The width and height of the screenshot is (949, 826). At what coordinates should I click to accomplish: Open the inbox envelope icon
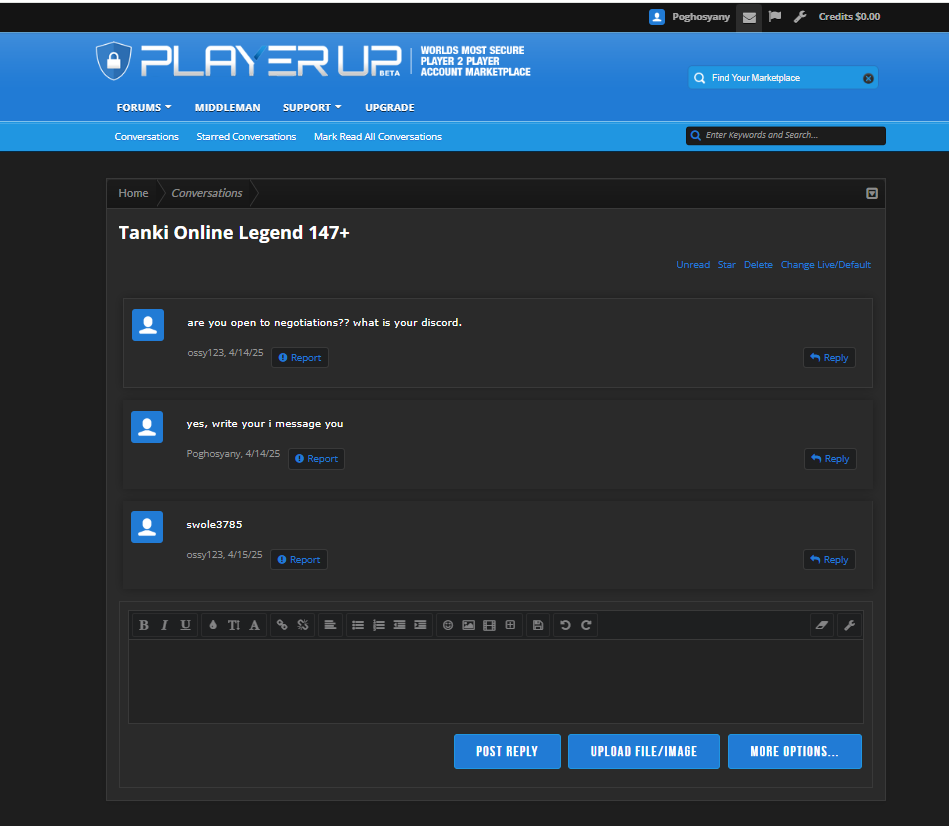pos(749,17)
